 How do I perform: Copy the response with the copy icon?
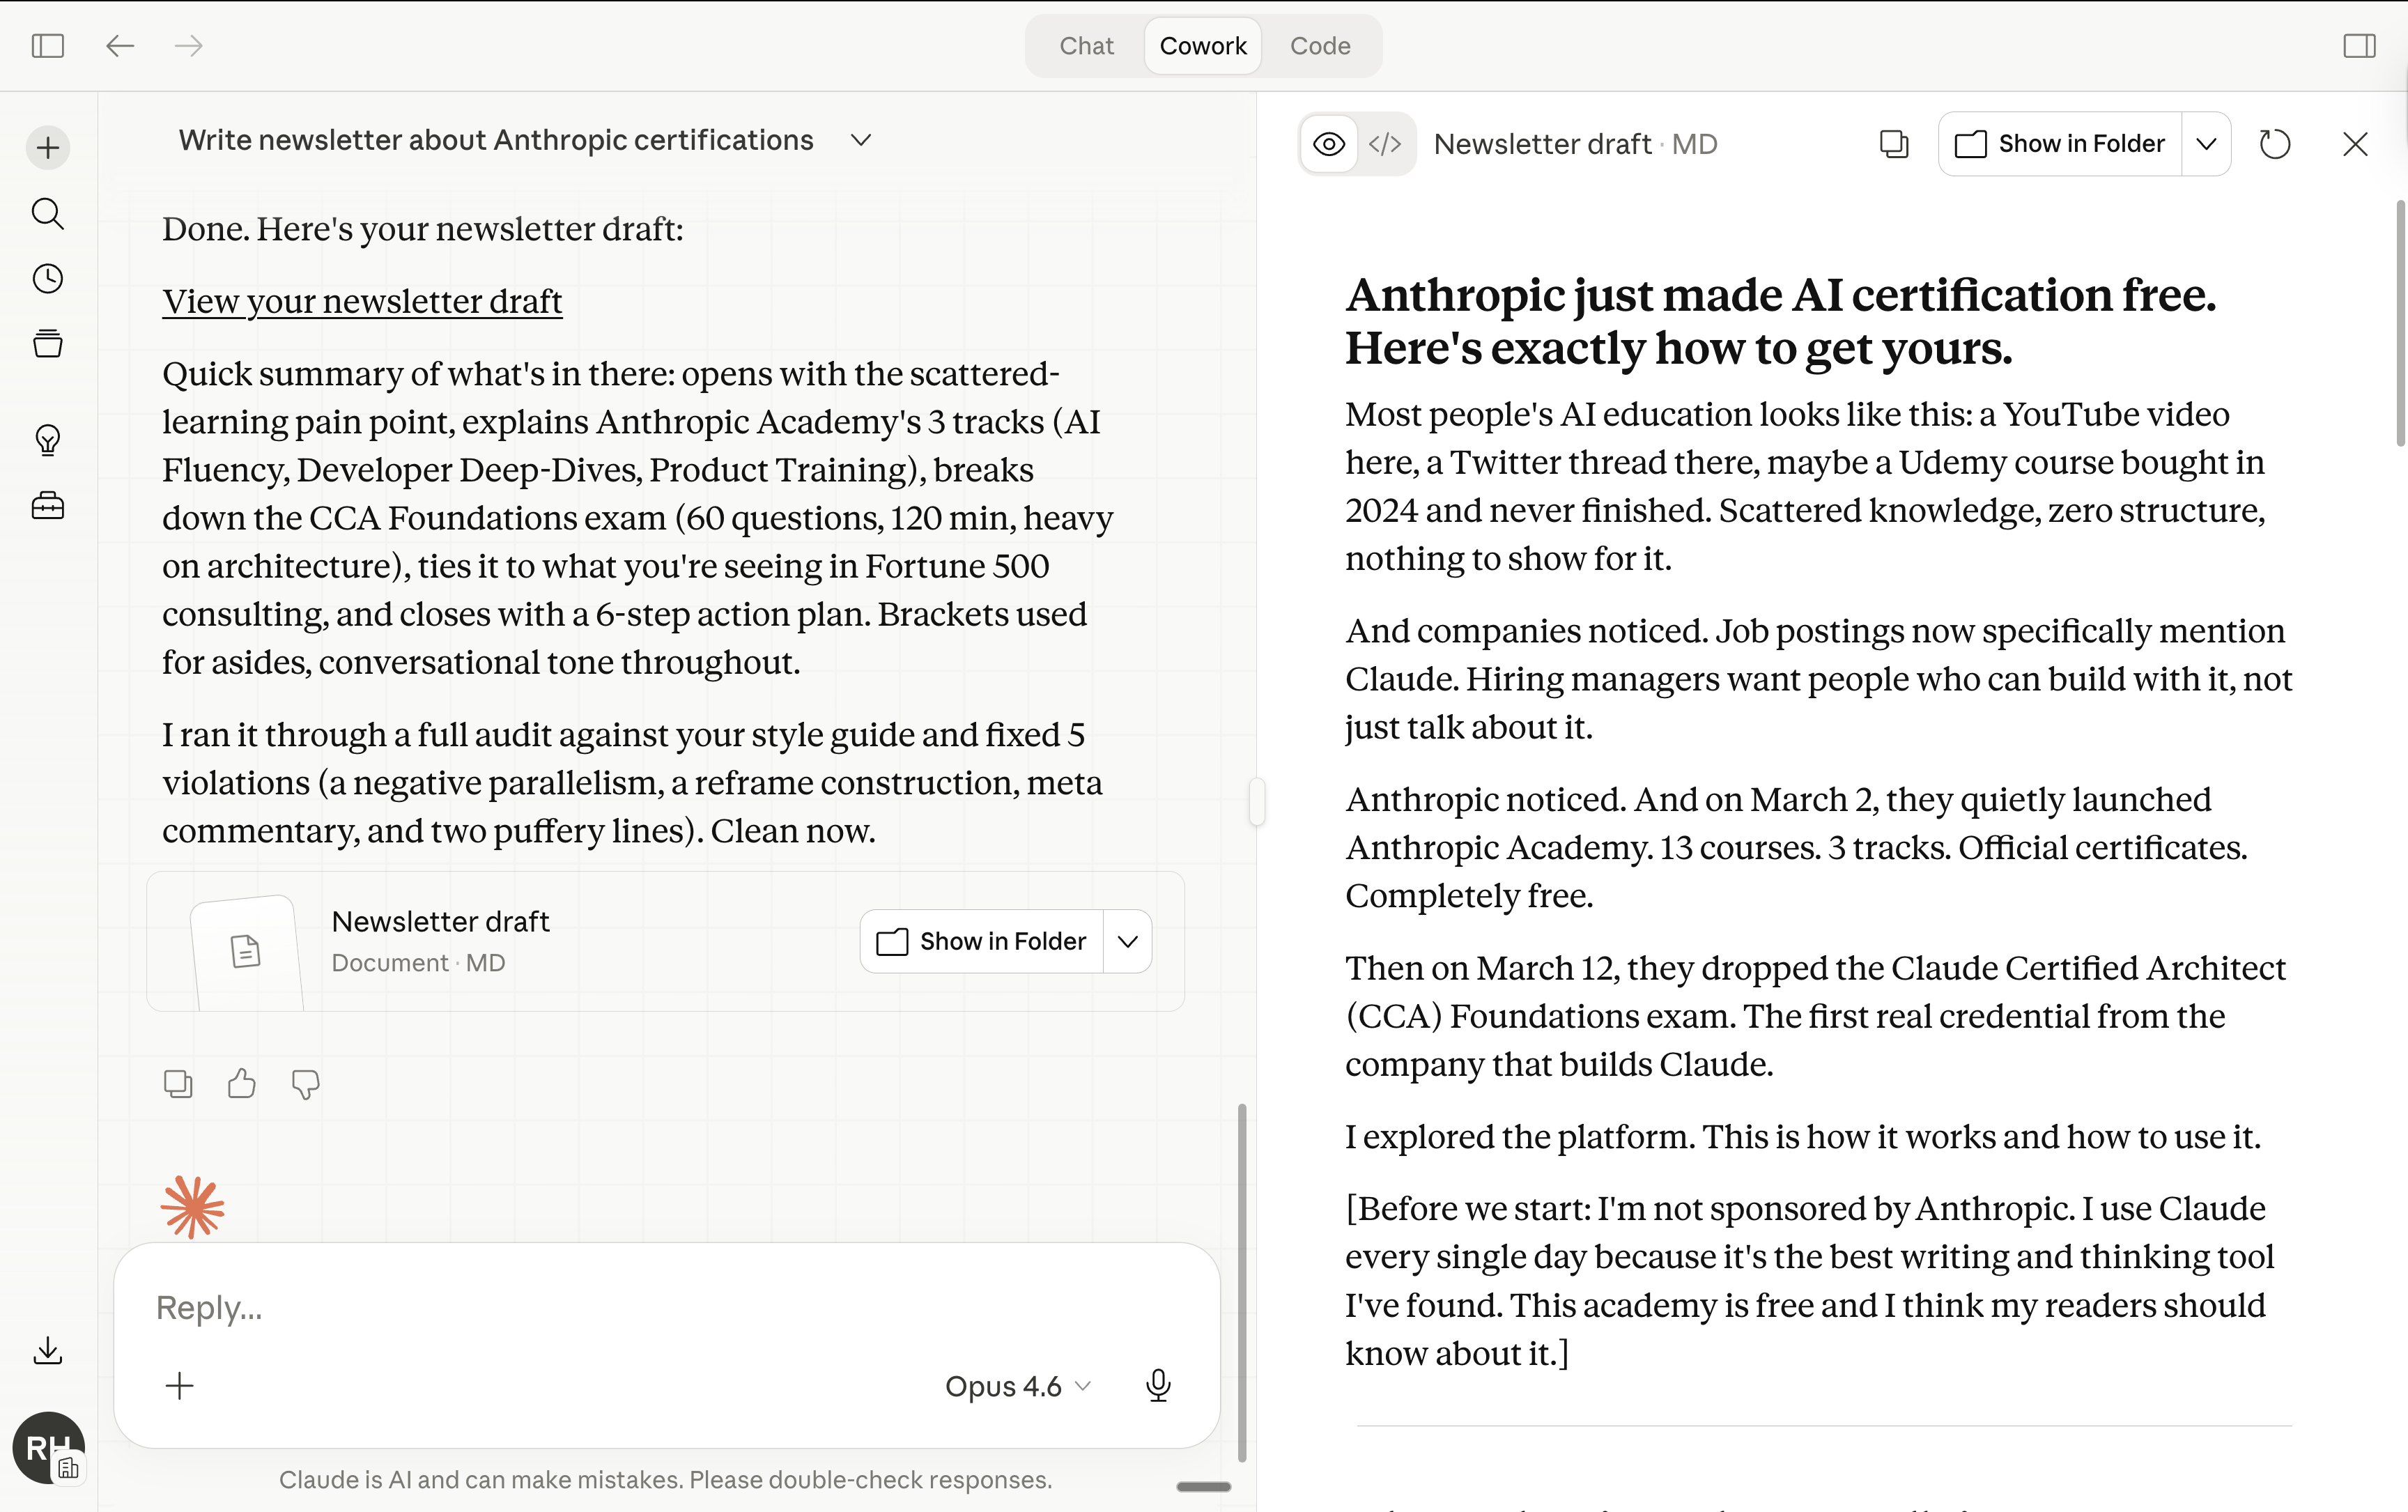(178, 1084)
